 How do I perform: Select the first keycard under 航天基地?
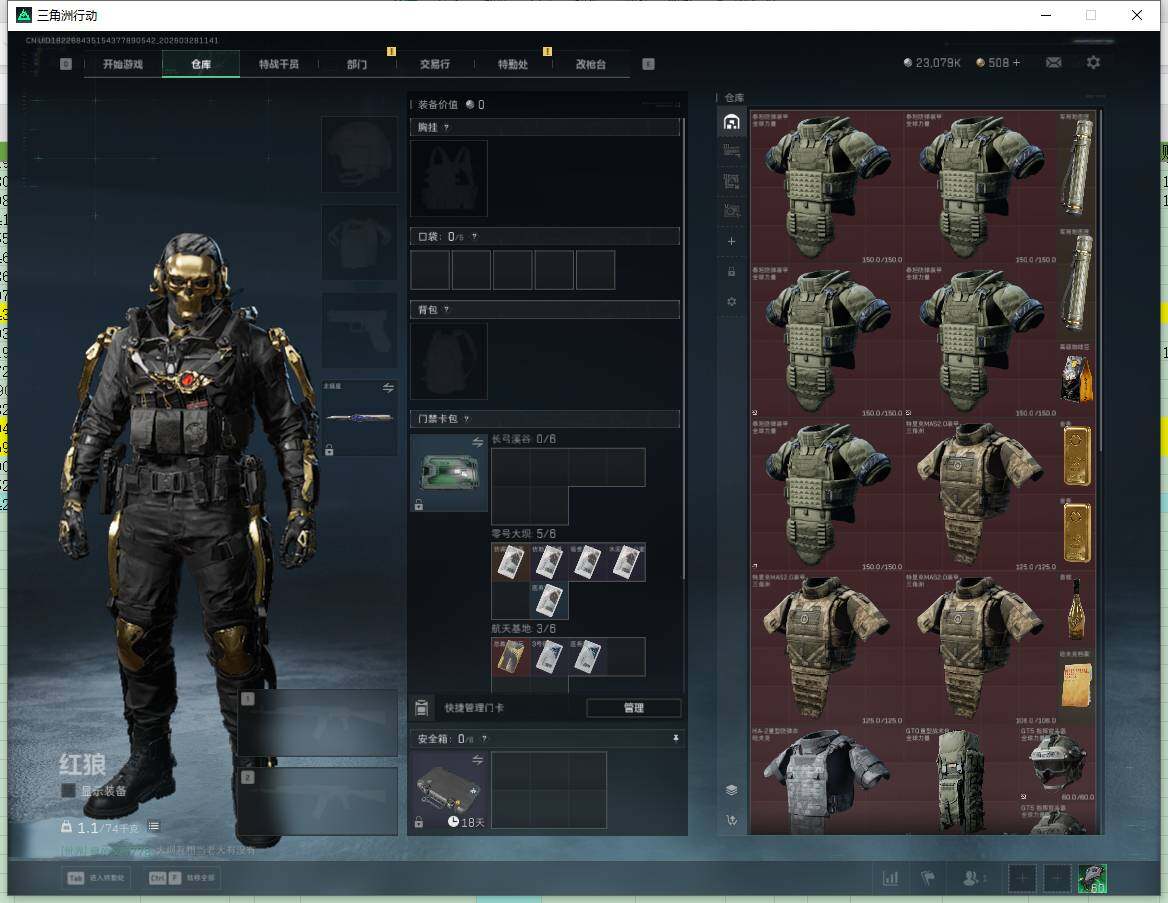click(510, 657)
